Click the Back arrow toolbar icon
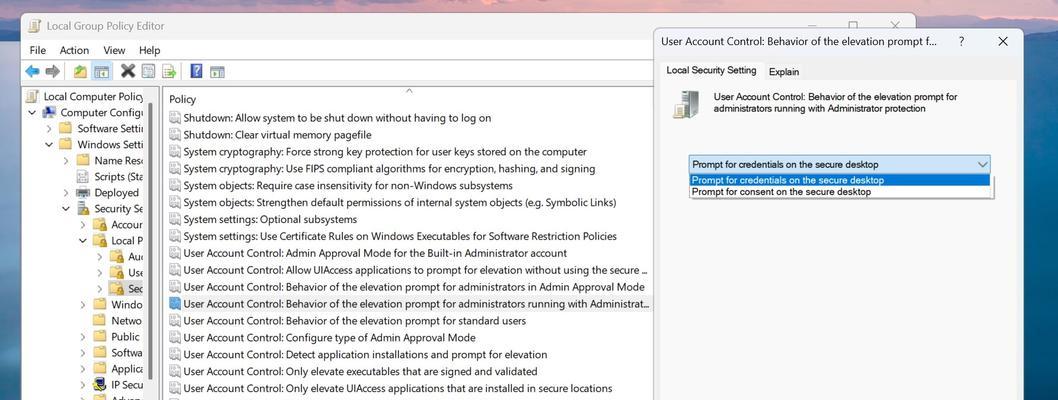The image size is (1058, 400). tap(32, 72)
